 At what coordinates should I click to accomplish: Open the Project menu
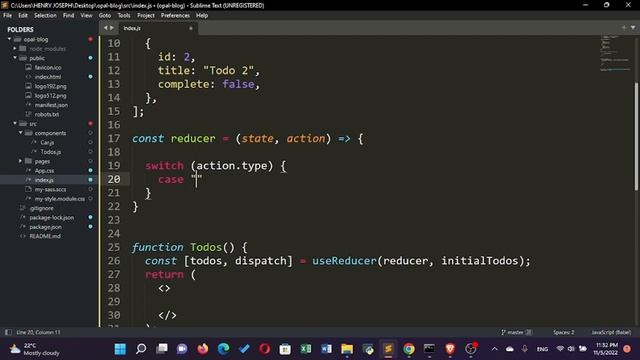146,16
